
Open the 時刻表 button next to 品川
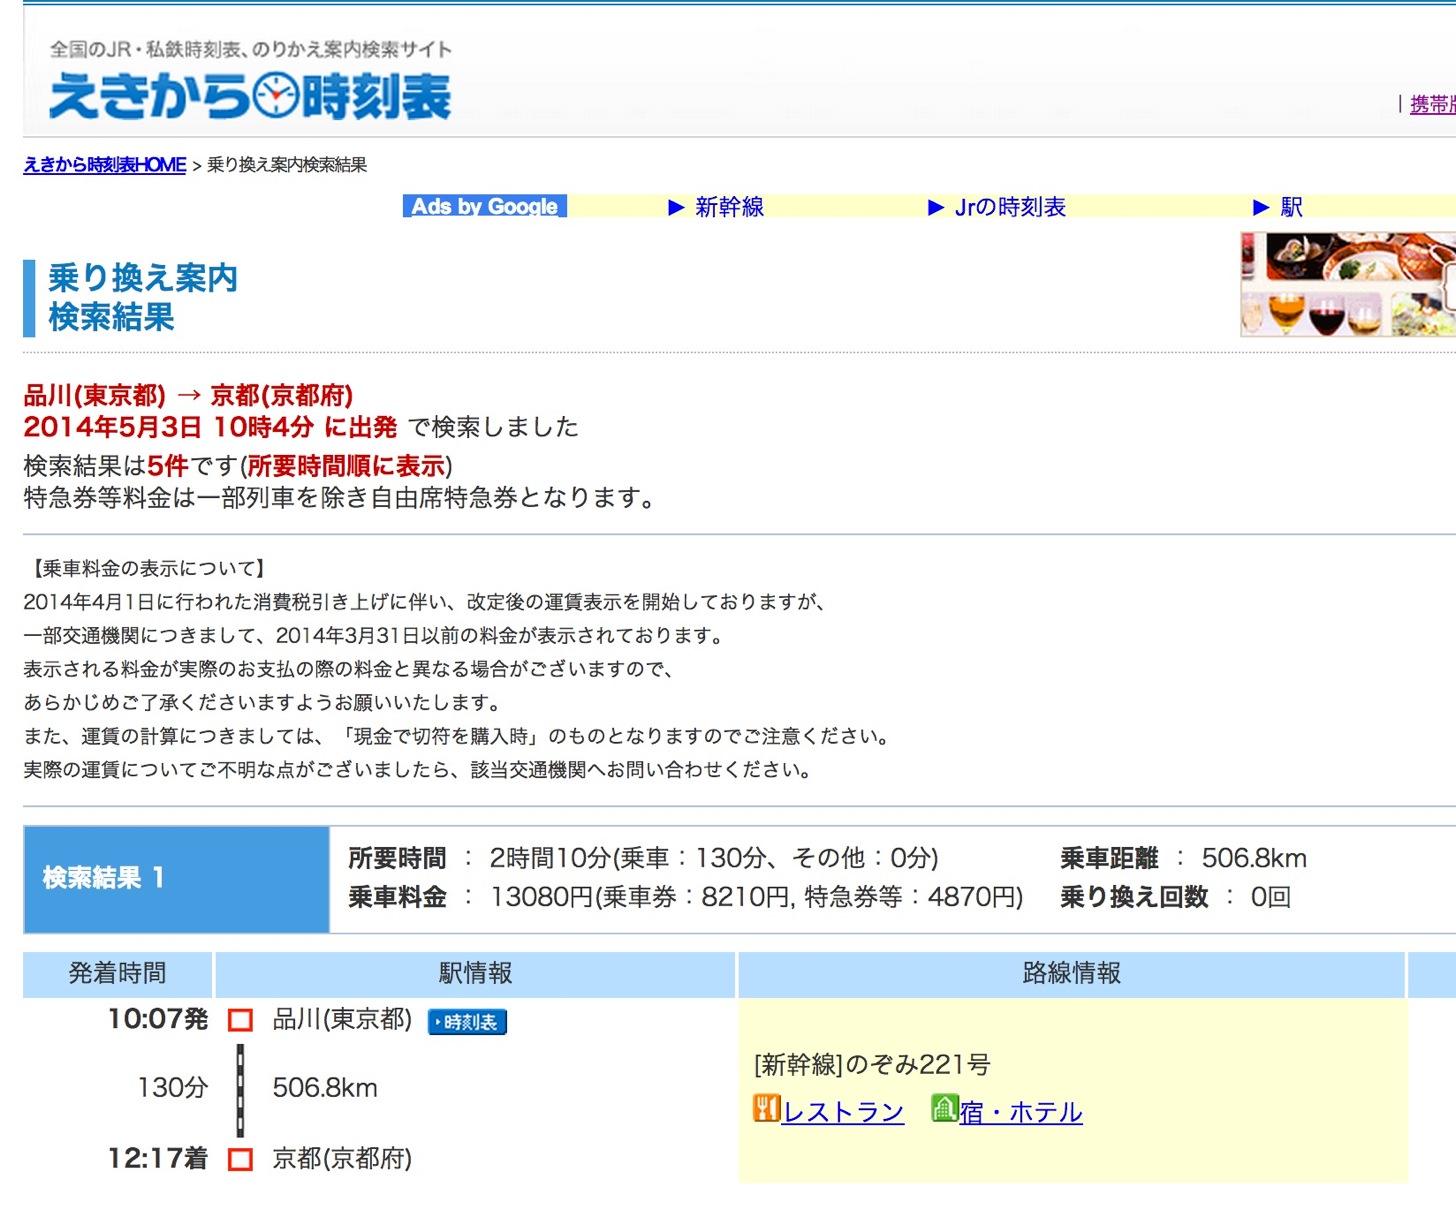[x=467, y=1022]
